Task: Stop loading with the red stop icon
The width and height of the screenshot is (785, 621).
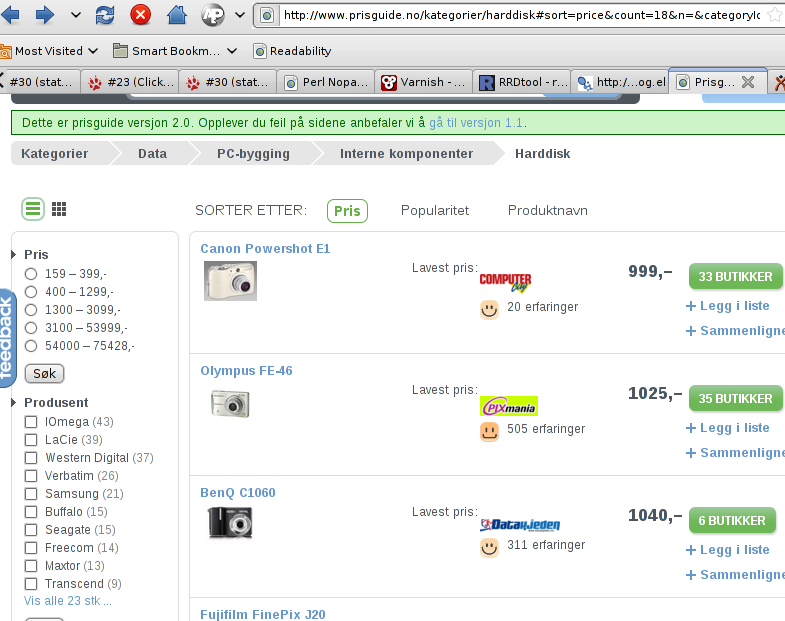Action: click(141, 15)
